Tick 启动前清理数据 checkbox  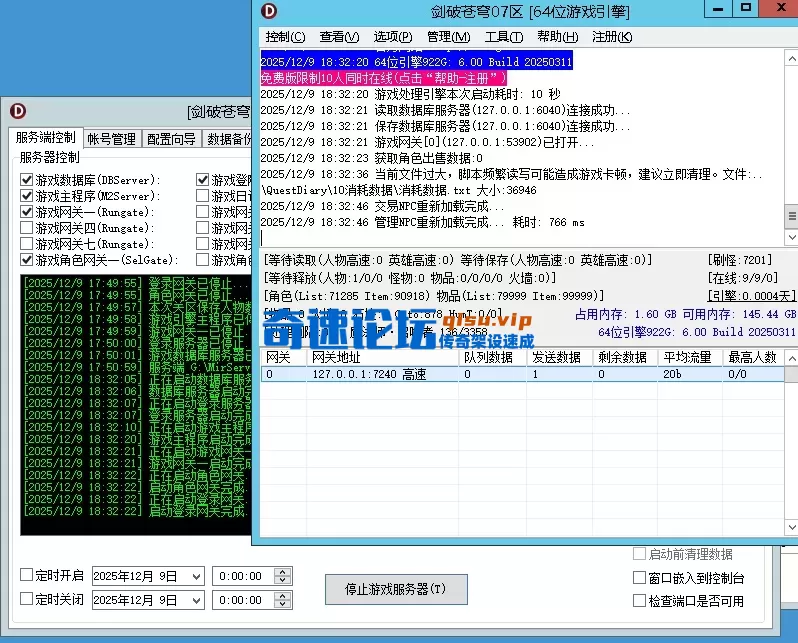(639, 553)
